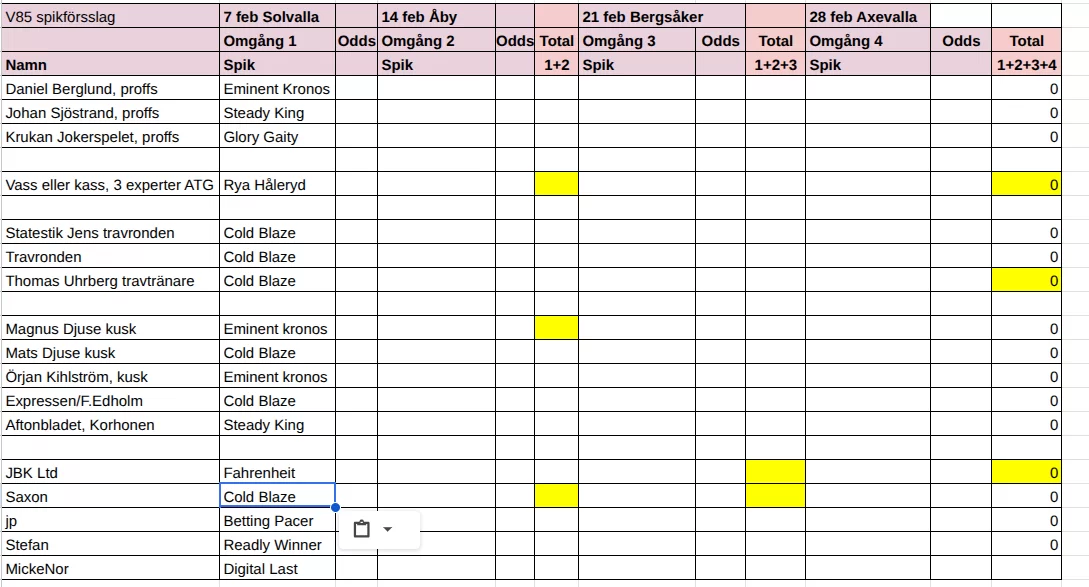Click the "Namn" column header cell
The width and height of the screenshot is (1089, 587).
110,65
